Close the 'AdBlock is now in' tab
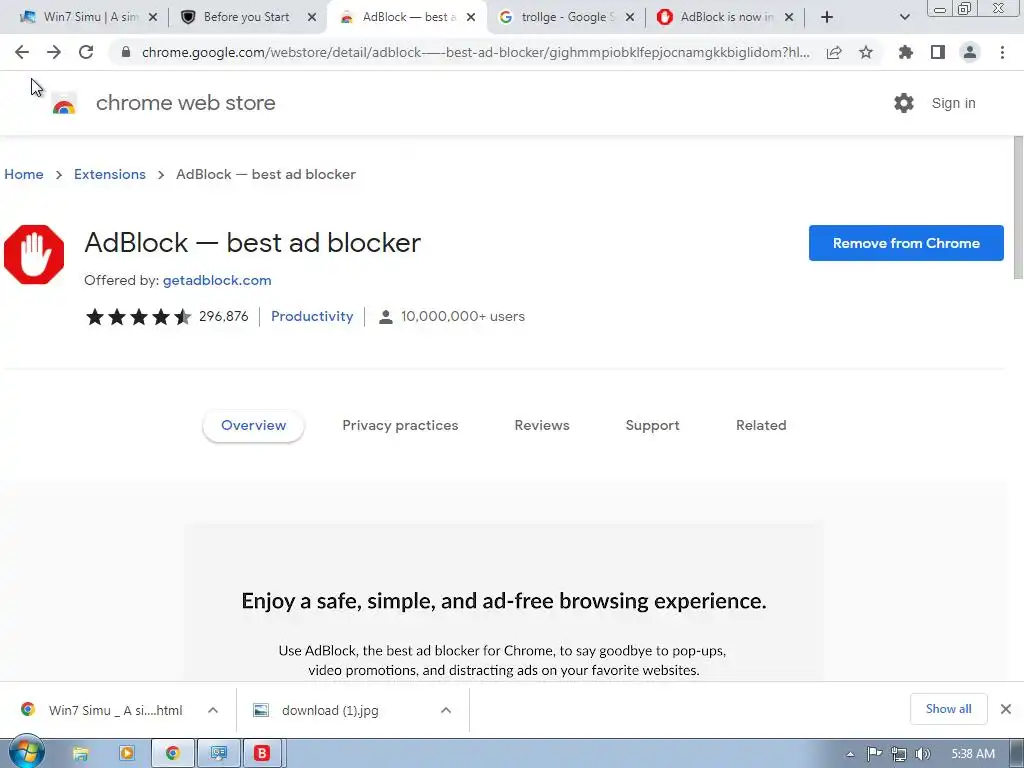Viewport: 1024px width, 768px height. 789,17
